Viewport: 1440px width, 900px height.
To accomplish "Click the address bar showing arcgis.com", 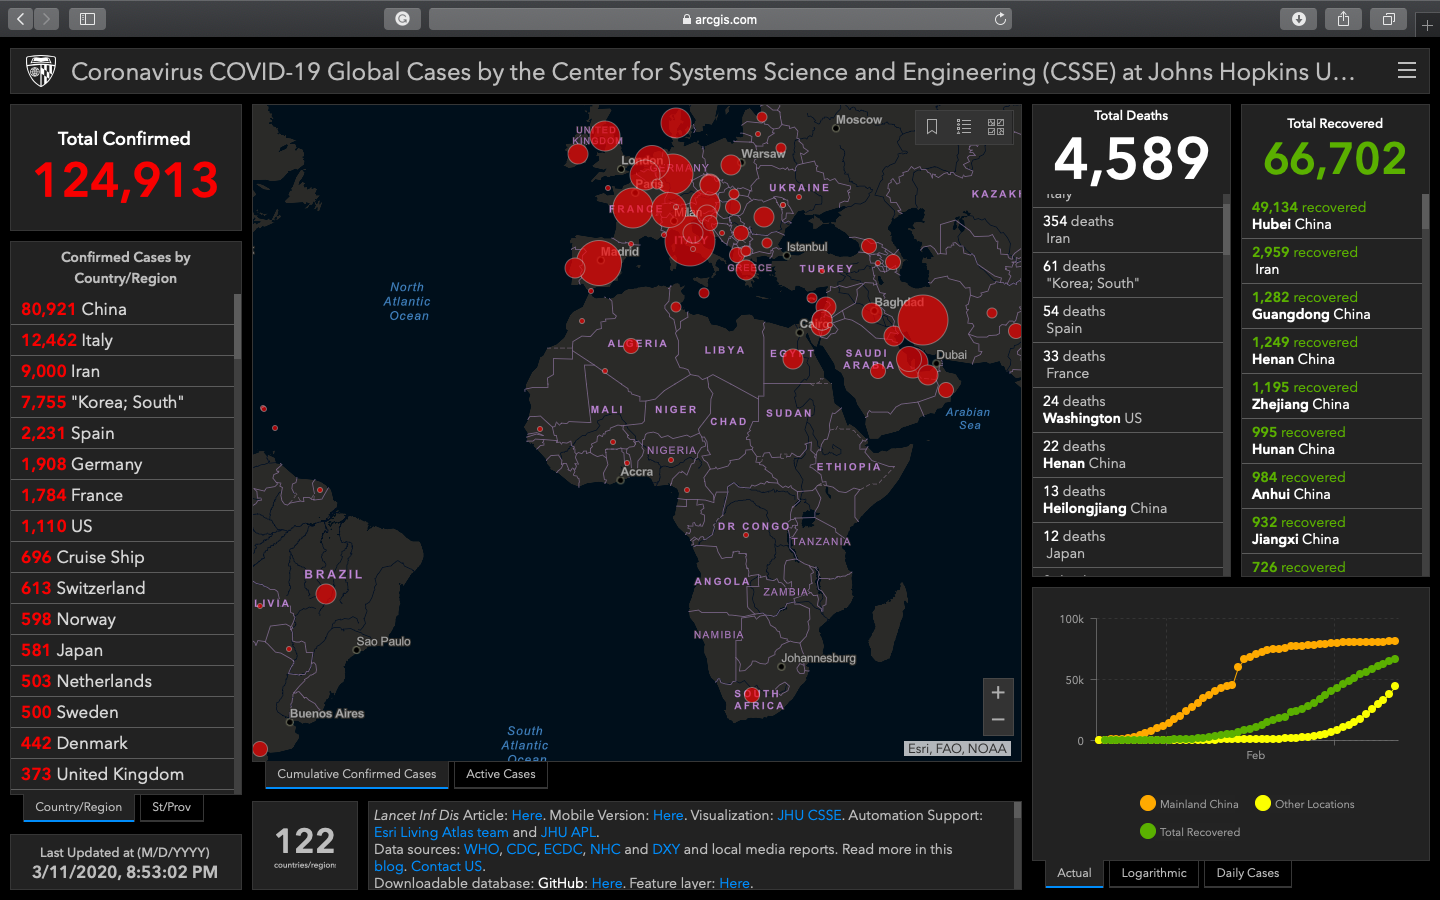I will 720,19.
